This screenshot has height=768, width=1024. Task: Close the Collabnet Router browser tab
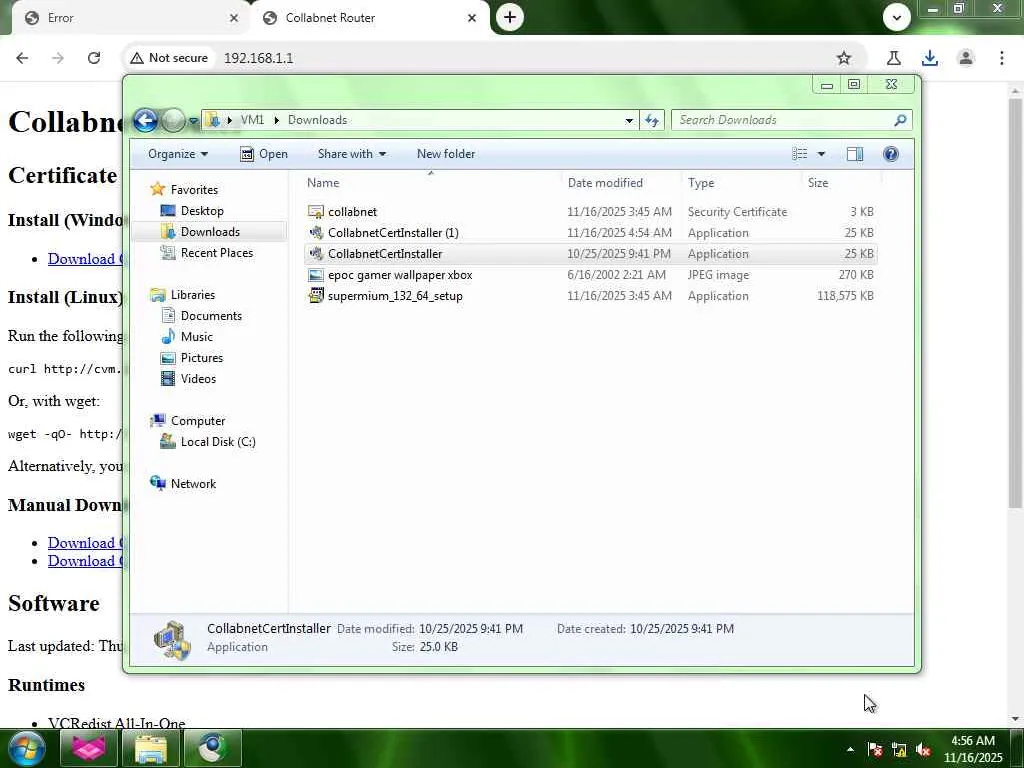tap(472, 18)
